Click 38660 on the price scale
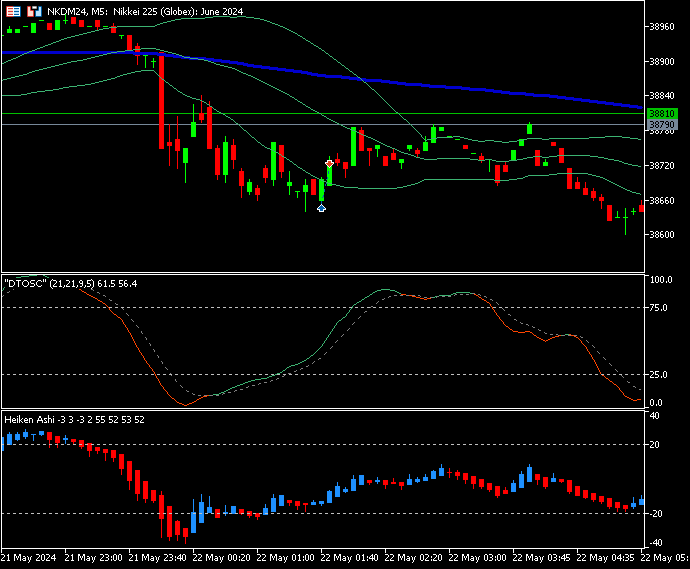The height and width of the screenshot is (569, 690). click(662, 201)
